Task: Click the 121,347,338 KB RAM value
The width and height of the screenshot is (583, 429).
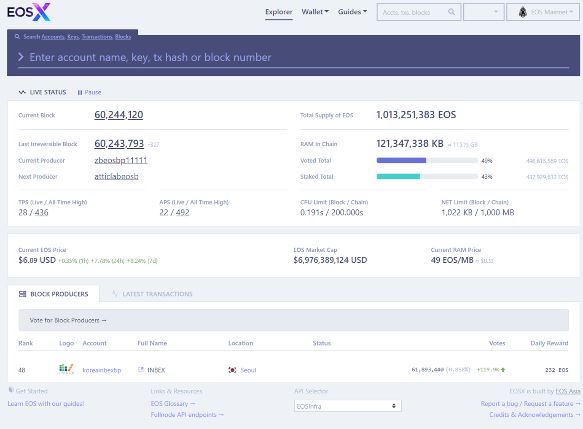Action: [410, 143]
